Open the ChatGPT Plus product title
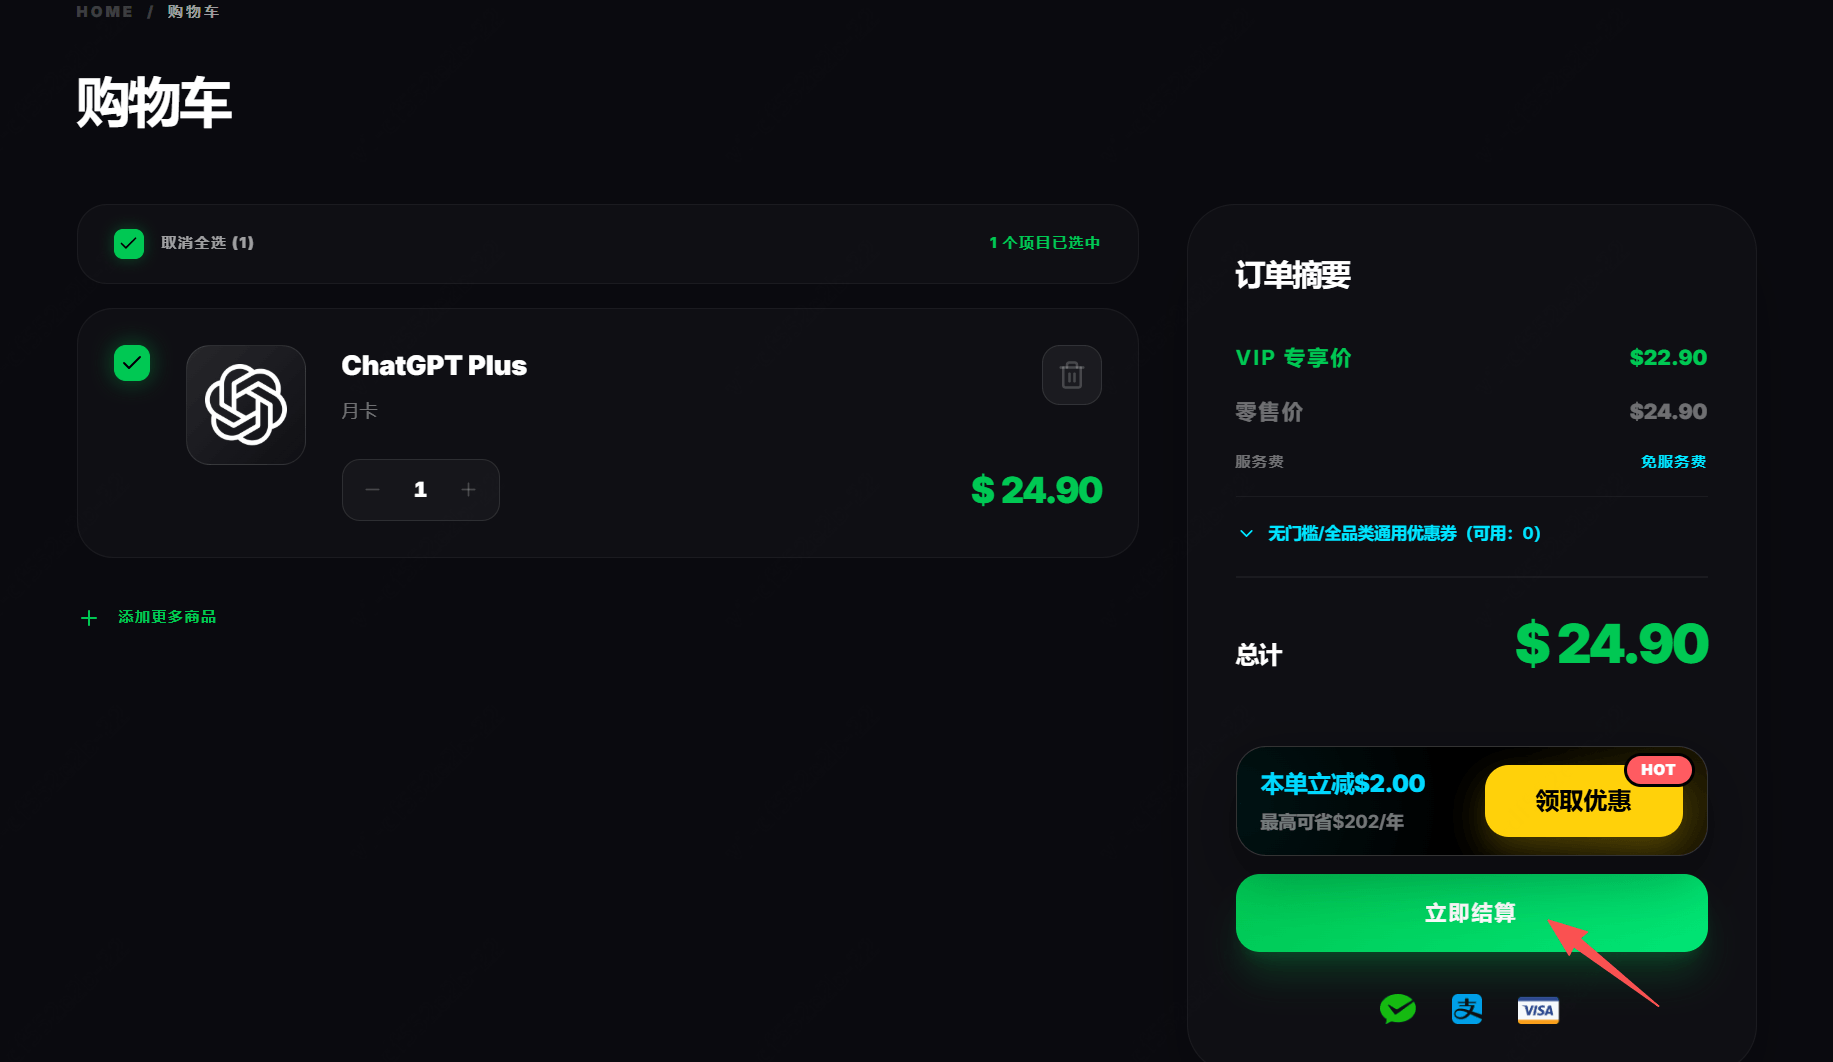 pyautogui.click(x=434, y=366)
